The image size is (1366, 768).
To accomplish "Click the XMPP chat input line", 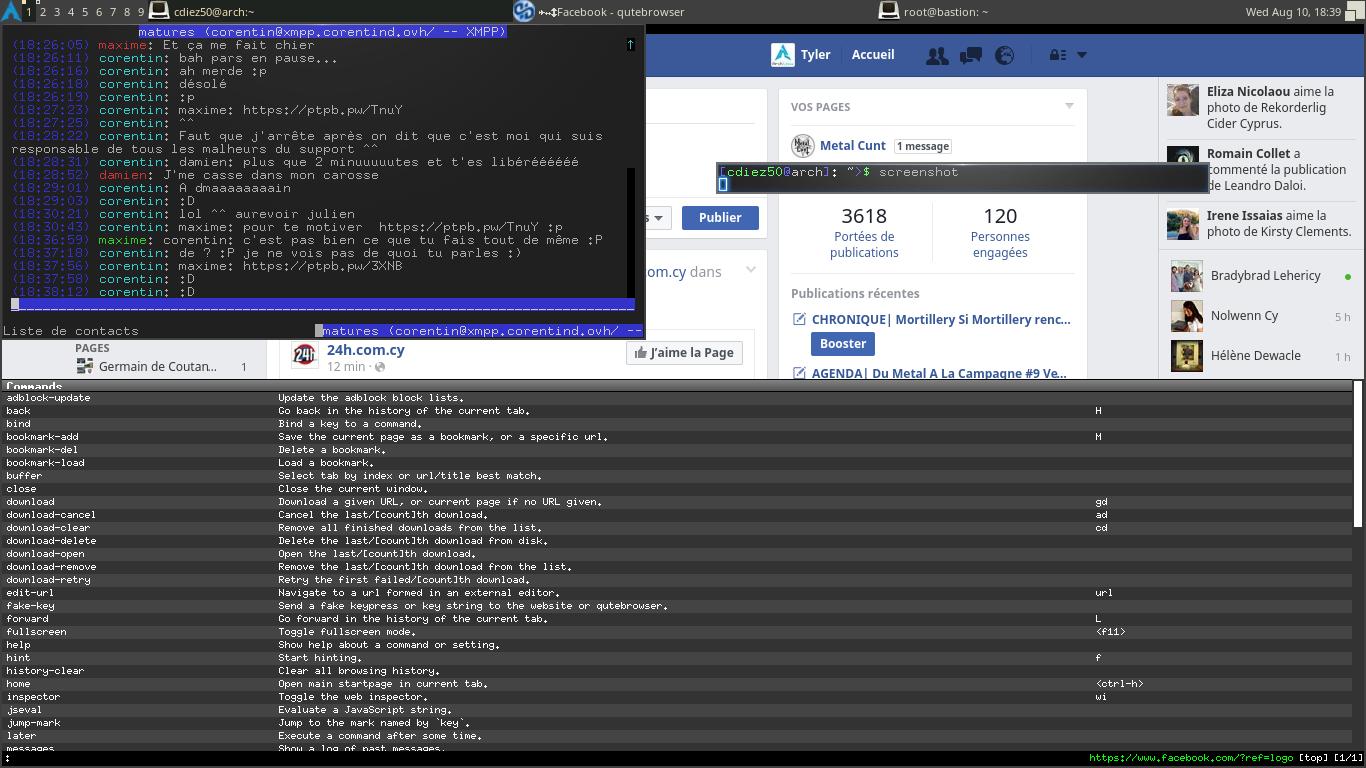I will tap(322, 305).
